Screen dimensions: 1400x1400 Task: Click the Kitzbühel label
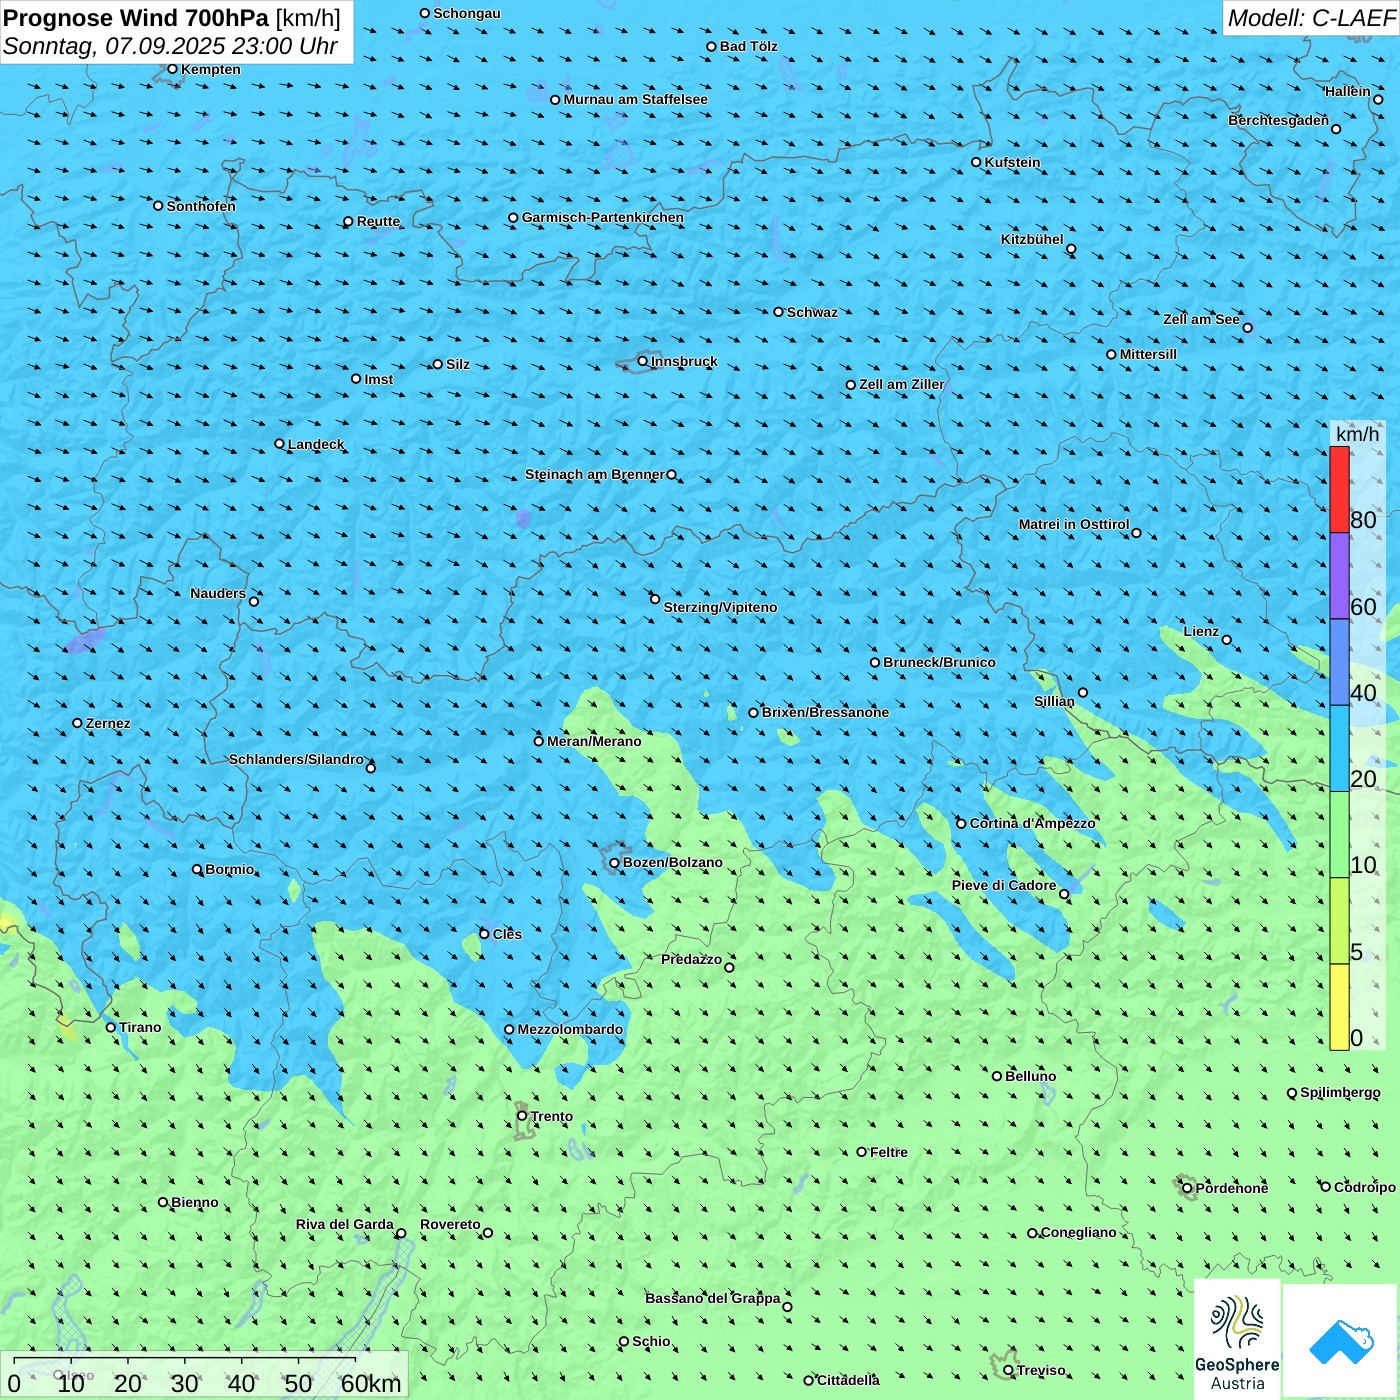[1032, 239]
